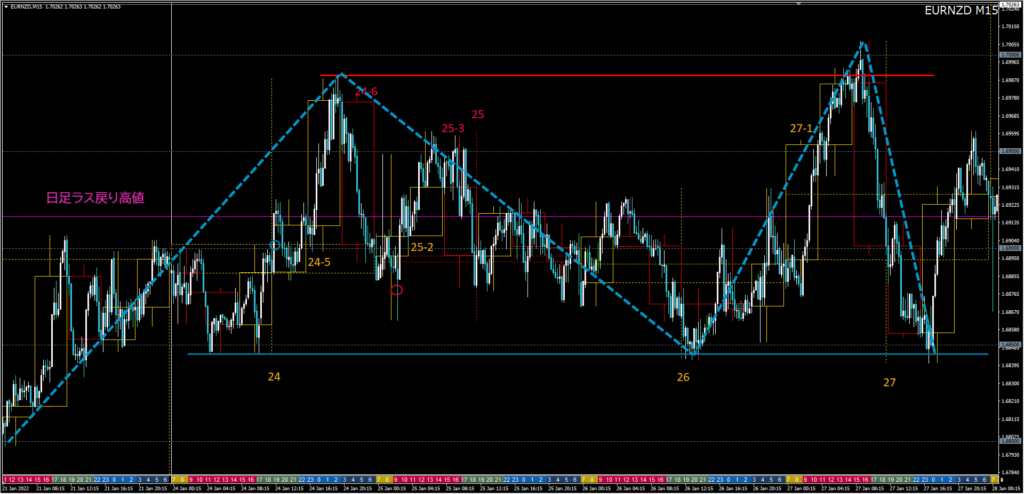Select the red circle marker below label 25-2
This screenshot has height=494, width=1024.
tap(397, 290)
